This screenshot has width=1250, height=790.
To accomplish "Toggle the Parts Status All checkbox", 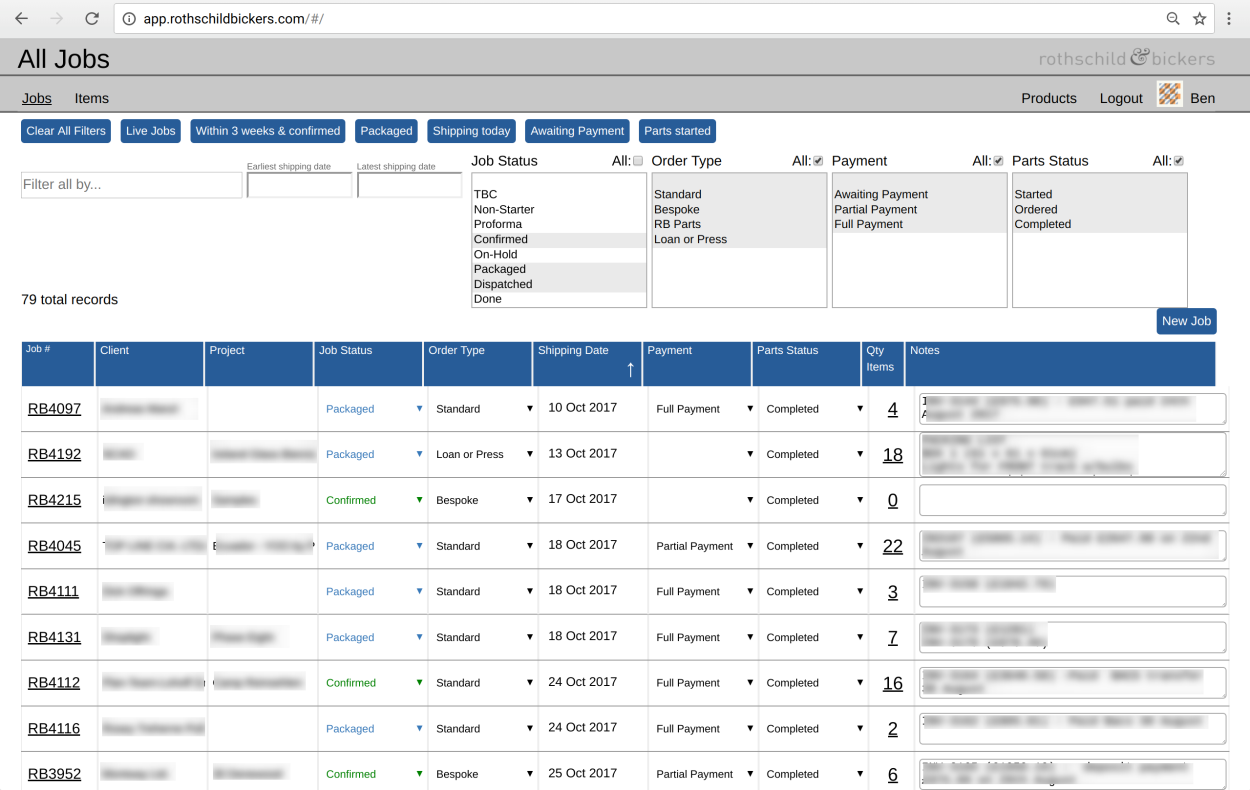I will coord(1178,161).
